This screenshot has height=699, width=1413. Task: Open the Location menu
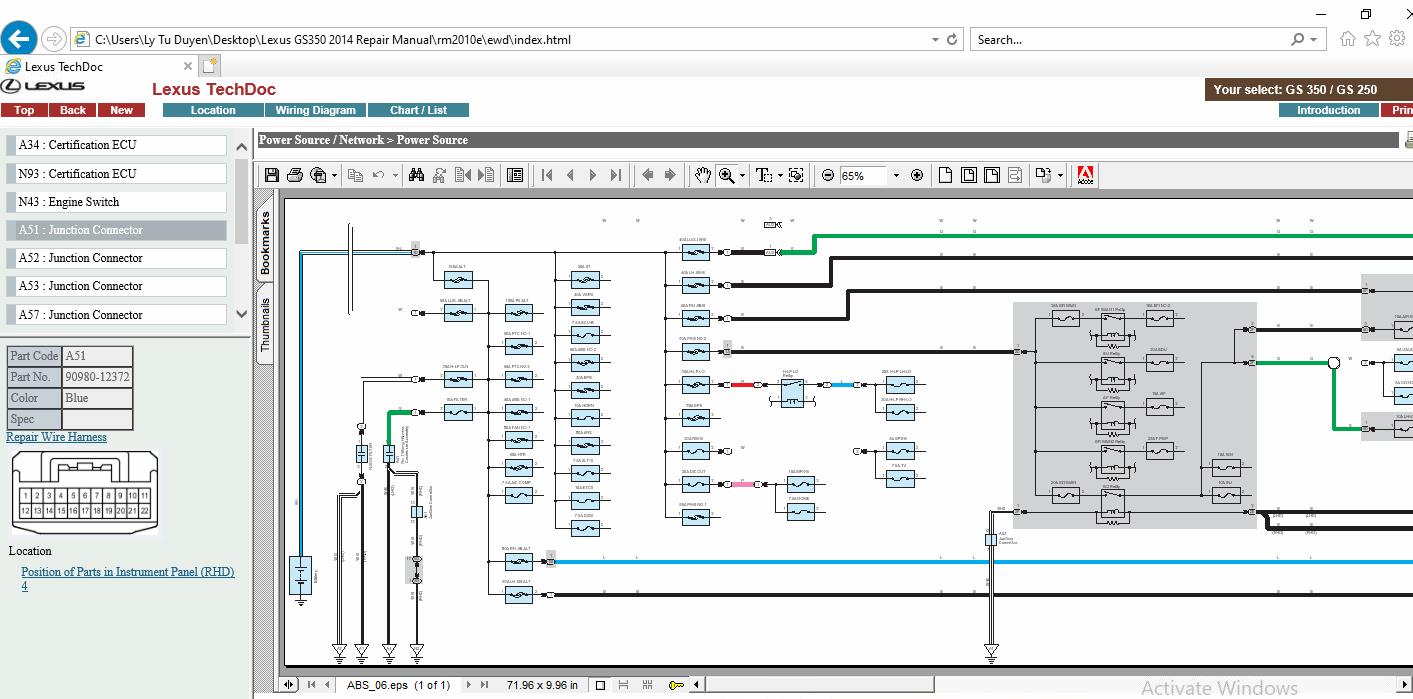(213, 110)
